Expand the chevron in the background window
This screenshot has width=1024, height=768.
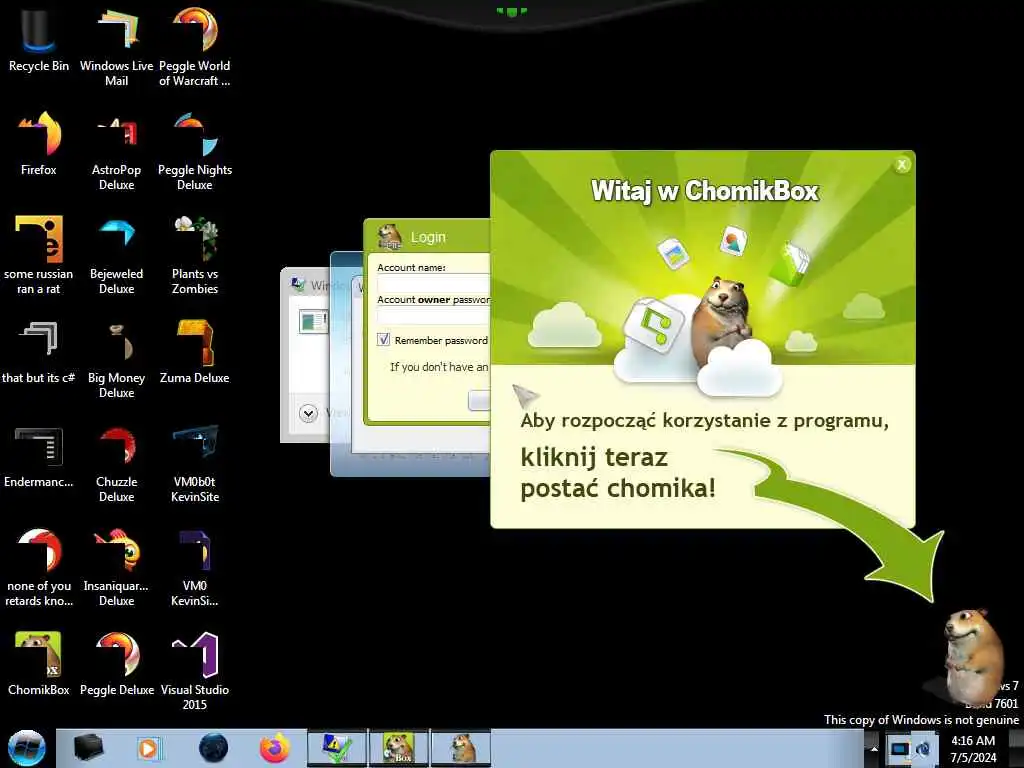tap(308, 413)
